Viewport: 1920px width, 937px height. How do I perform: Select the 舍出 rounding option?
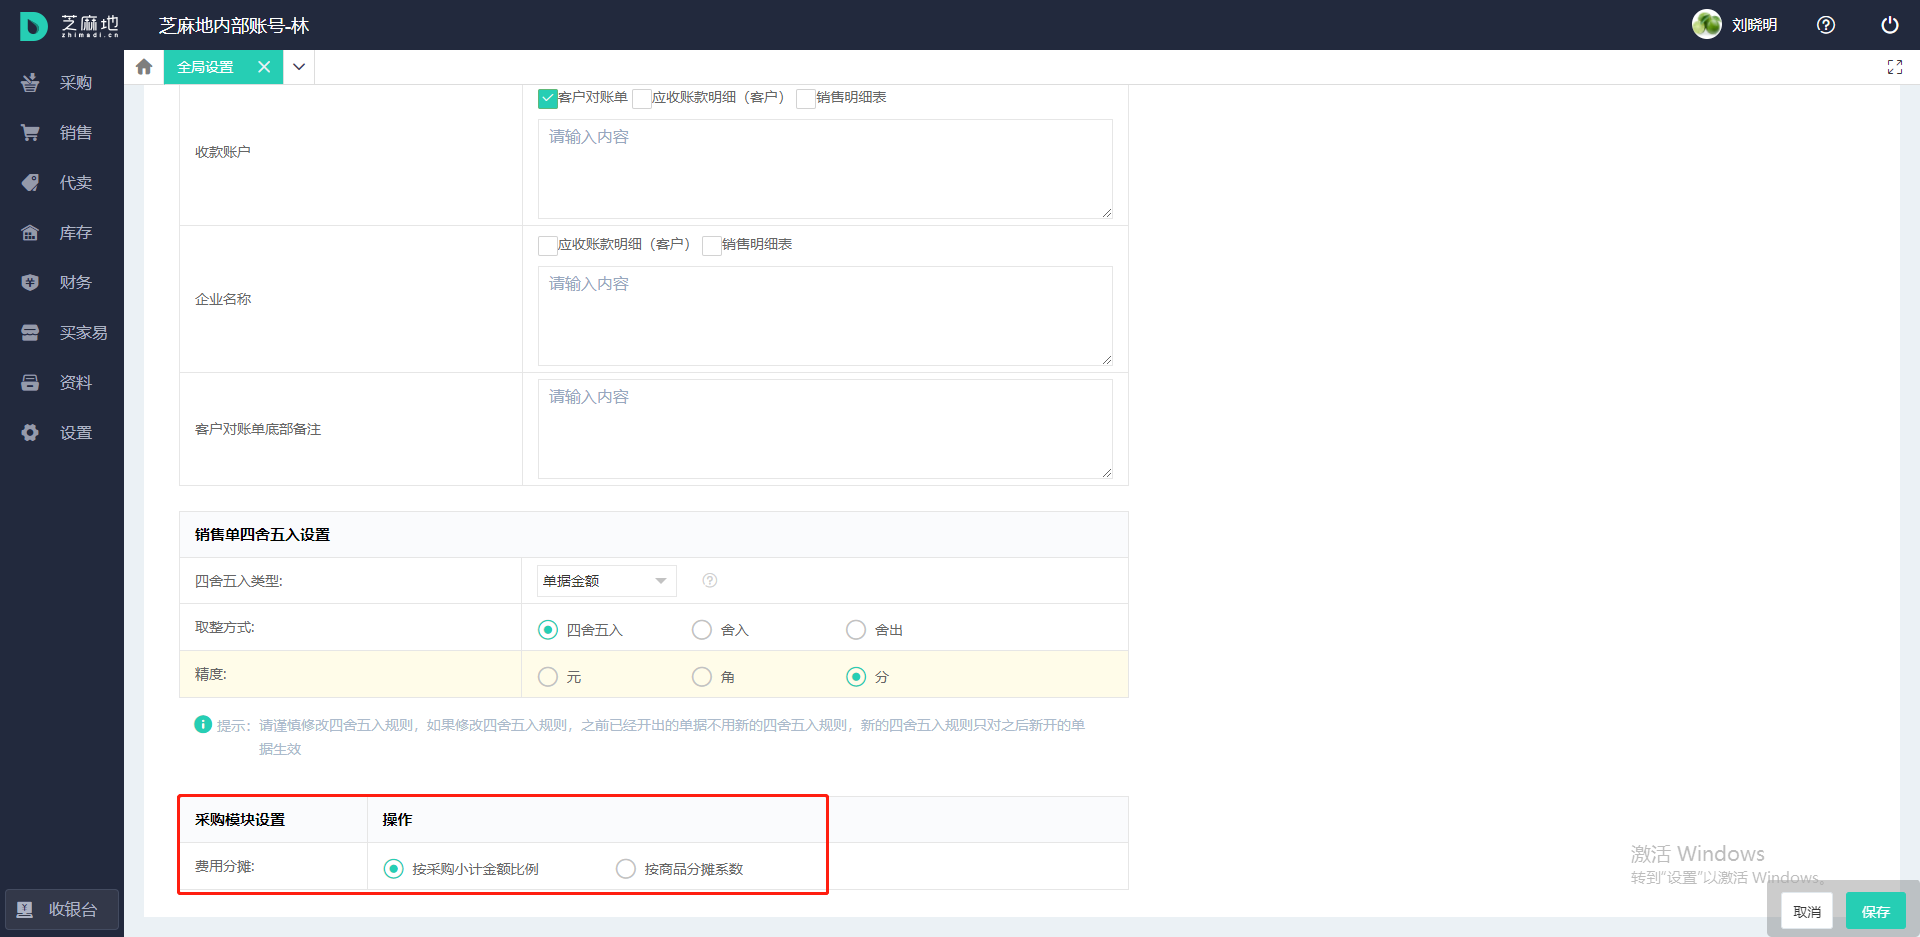pyautogui.click(x=856, y=630)
